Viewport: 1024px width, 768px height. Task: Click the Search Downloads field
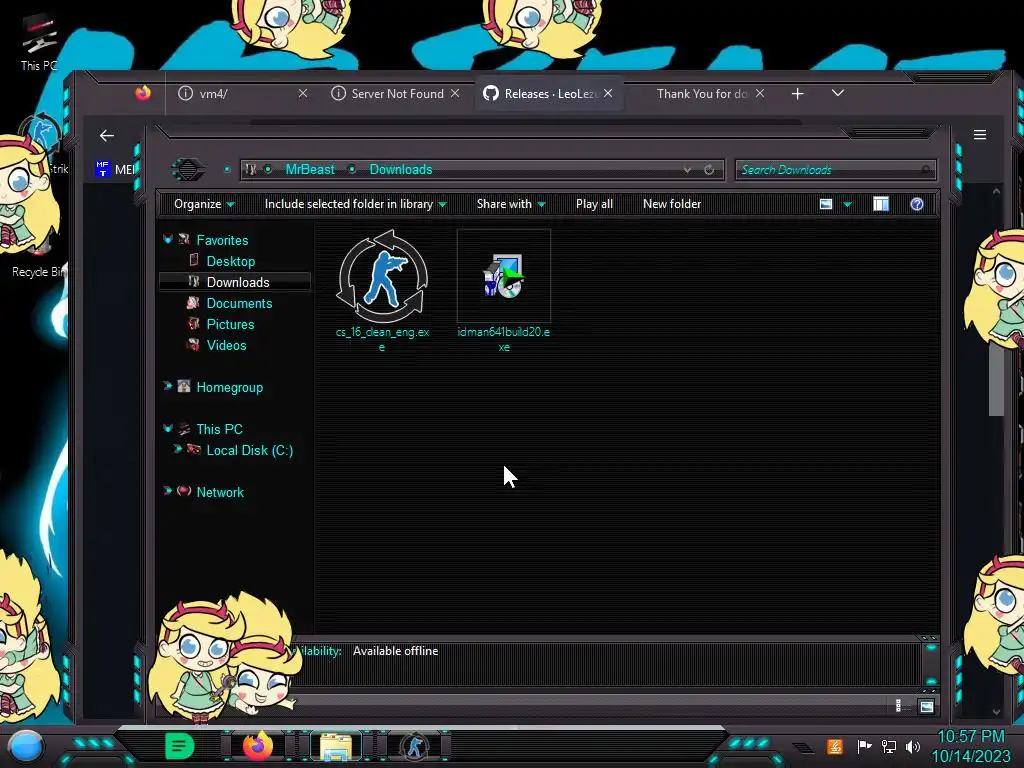836,170
